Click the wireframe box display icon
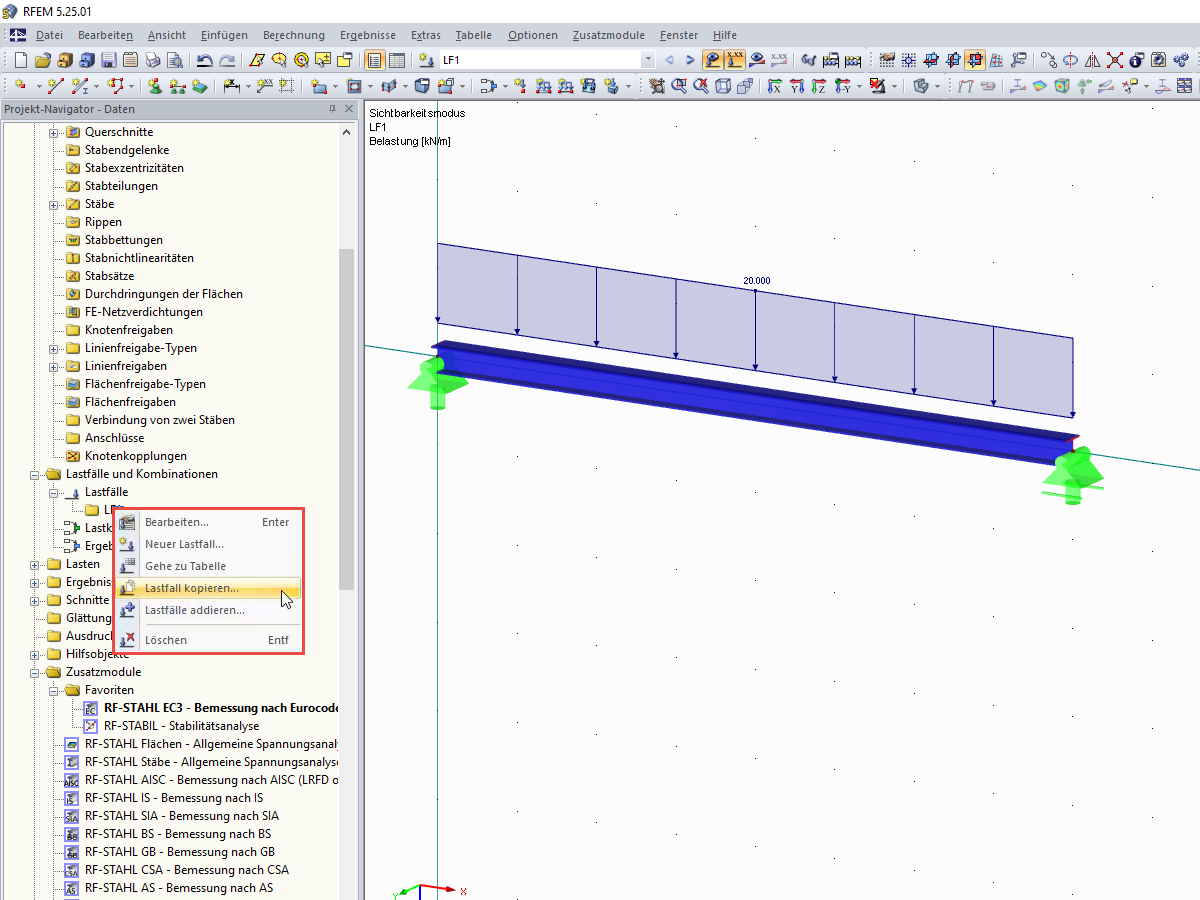This screenshot has width=1200, height=900. click(722, 86)
